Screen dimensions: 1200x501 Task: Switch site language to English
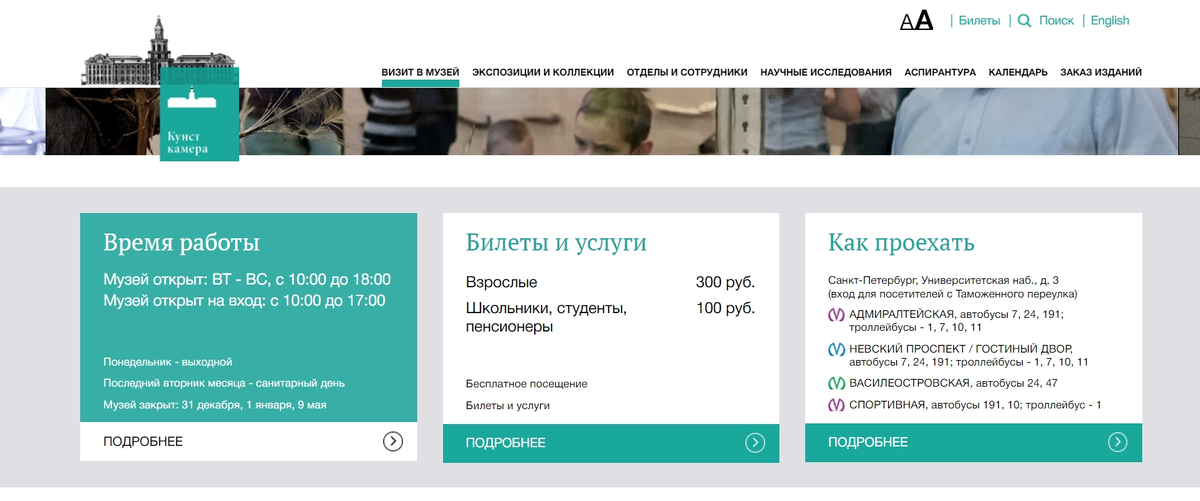[1110, 21]
